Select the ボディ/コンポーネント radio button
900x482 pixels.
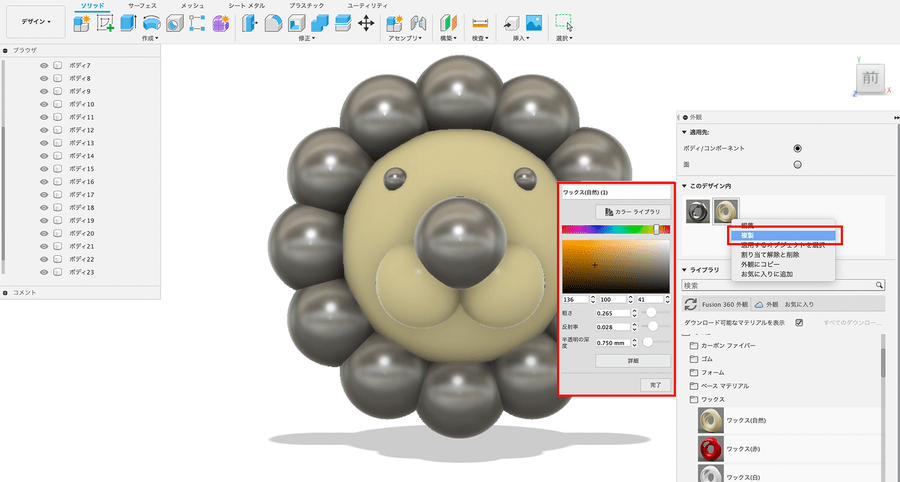tap(797, 148)
